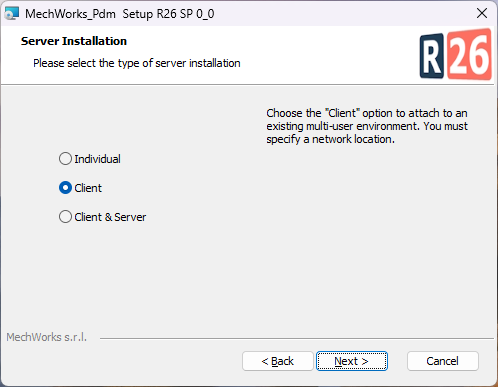Screen dimensions: 498x387
Task: Close the MechWorks_Pdm Setup window
Action: click(x=482, y=13)
